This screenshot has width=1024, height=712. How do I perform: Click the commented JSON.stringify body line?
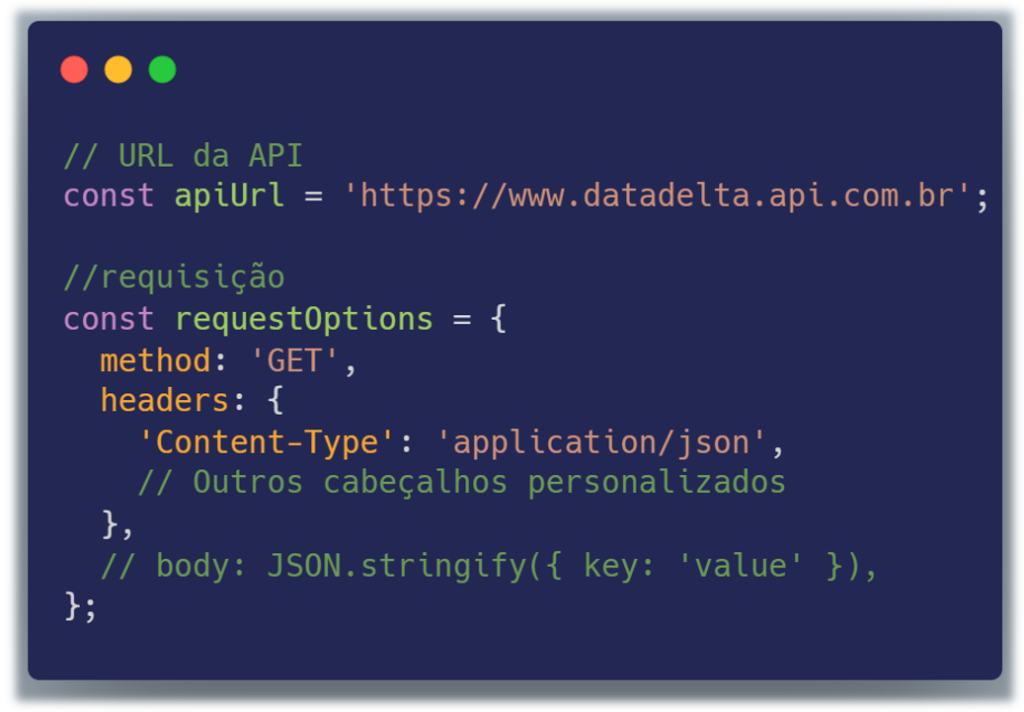[x=488, y=566]
